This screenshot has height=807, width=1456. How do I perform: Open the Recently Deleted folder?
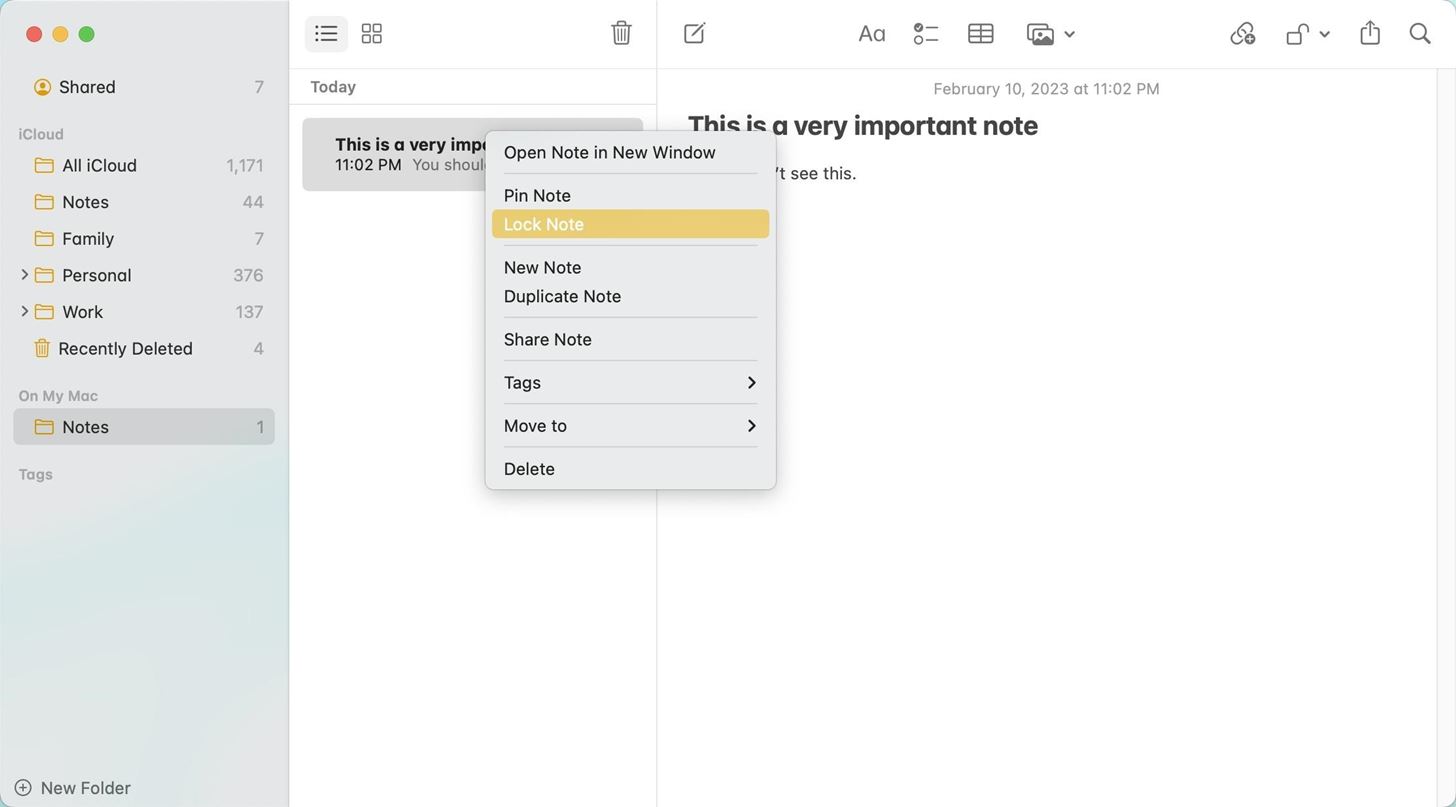click(x=127, y=348)
